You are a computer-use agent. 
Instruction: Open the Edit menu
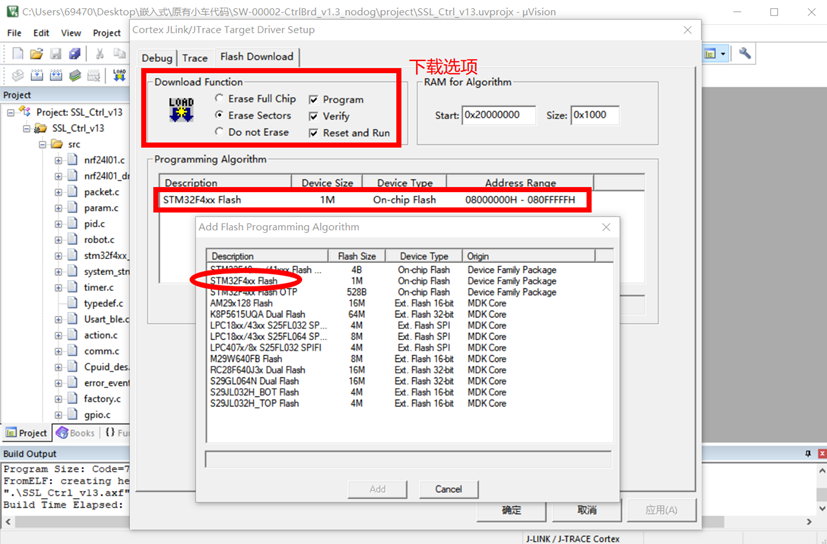41,33
